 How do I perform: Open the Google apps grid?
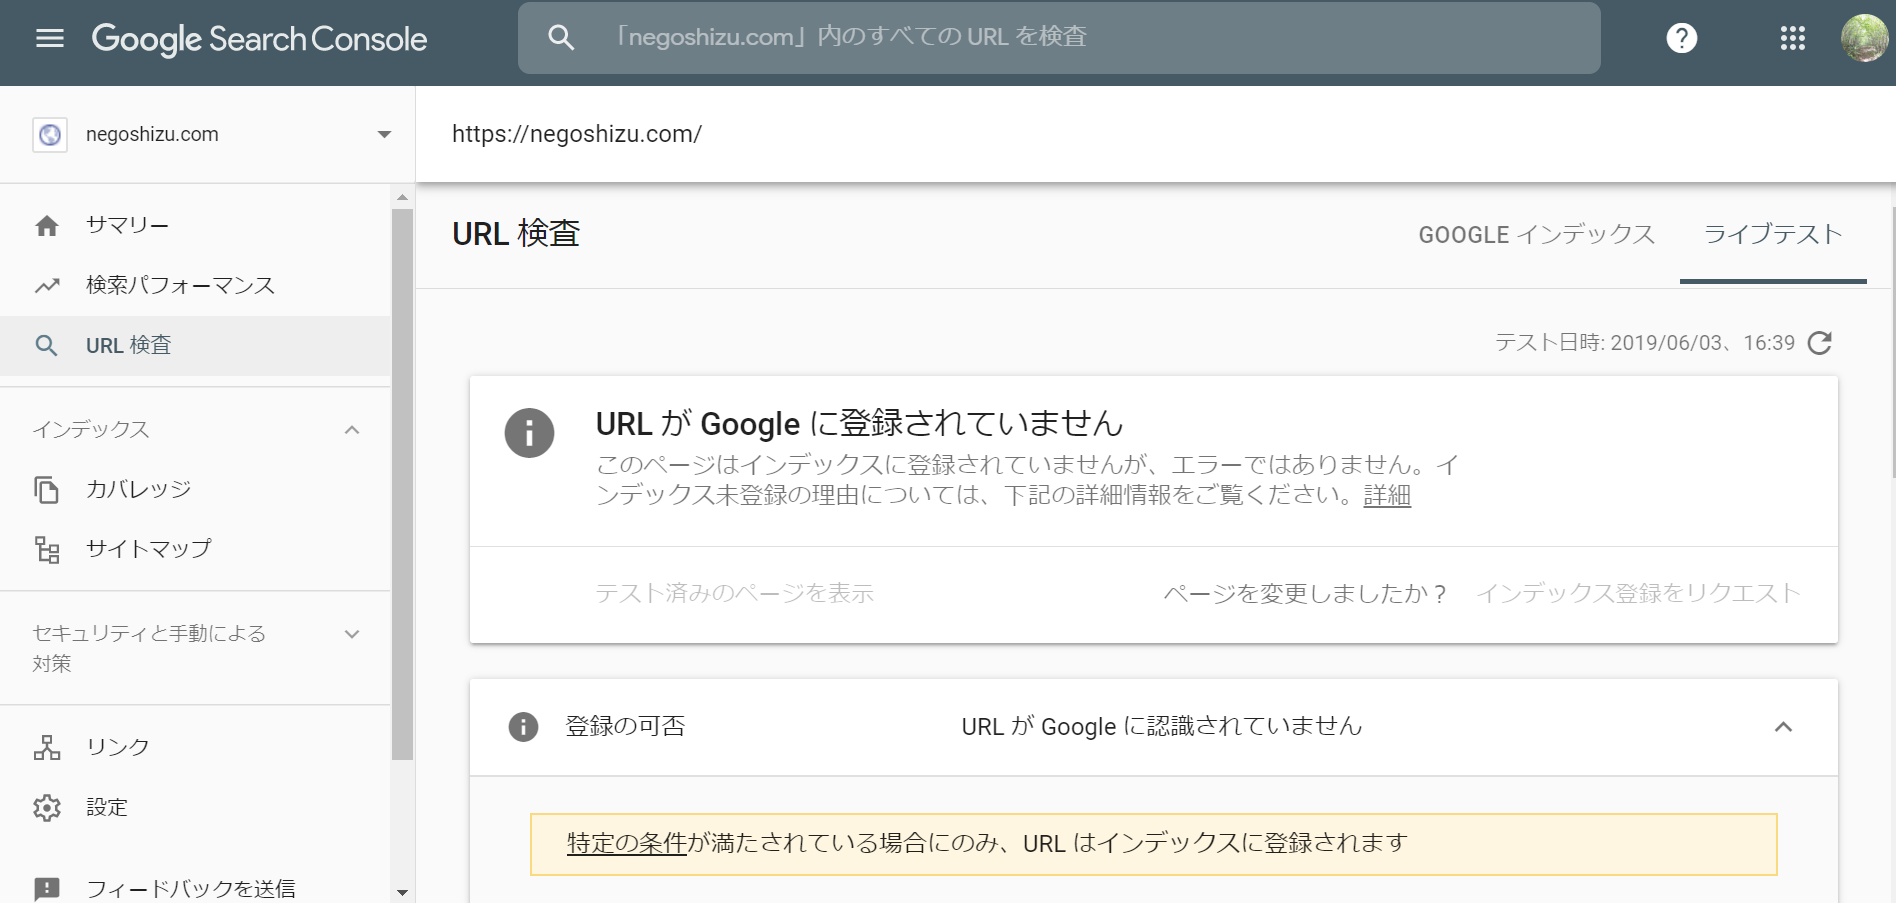(x=1793, y=38)
